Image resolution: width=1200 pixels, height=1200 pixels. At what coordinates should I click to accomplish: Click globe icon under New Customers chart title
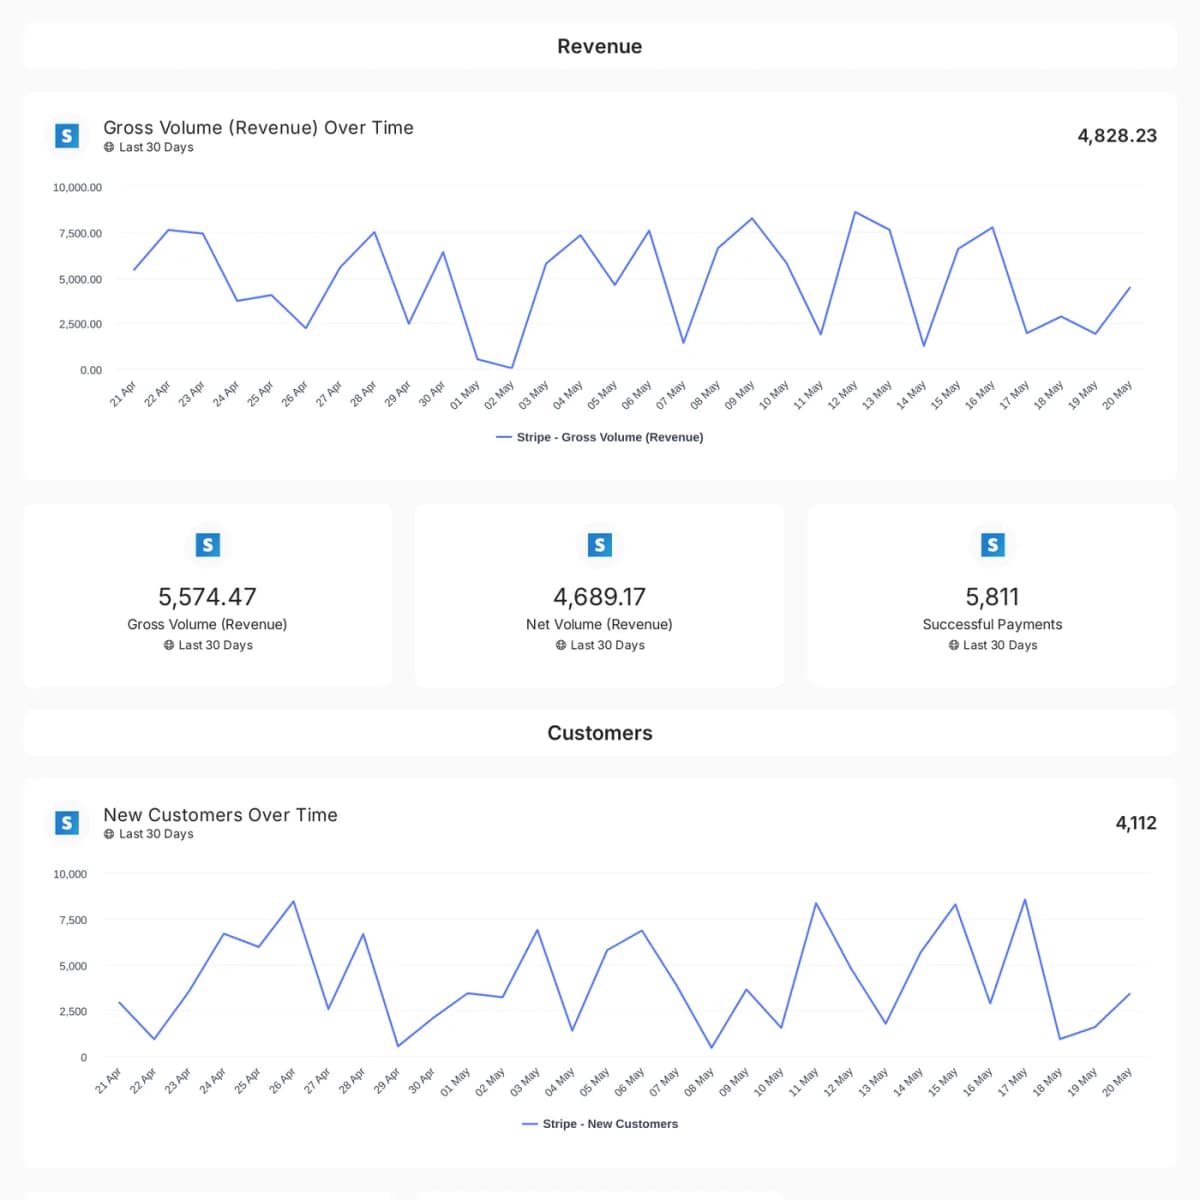coord(109,834)
